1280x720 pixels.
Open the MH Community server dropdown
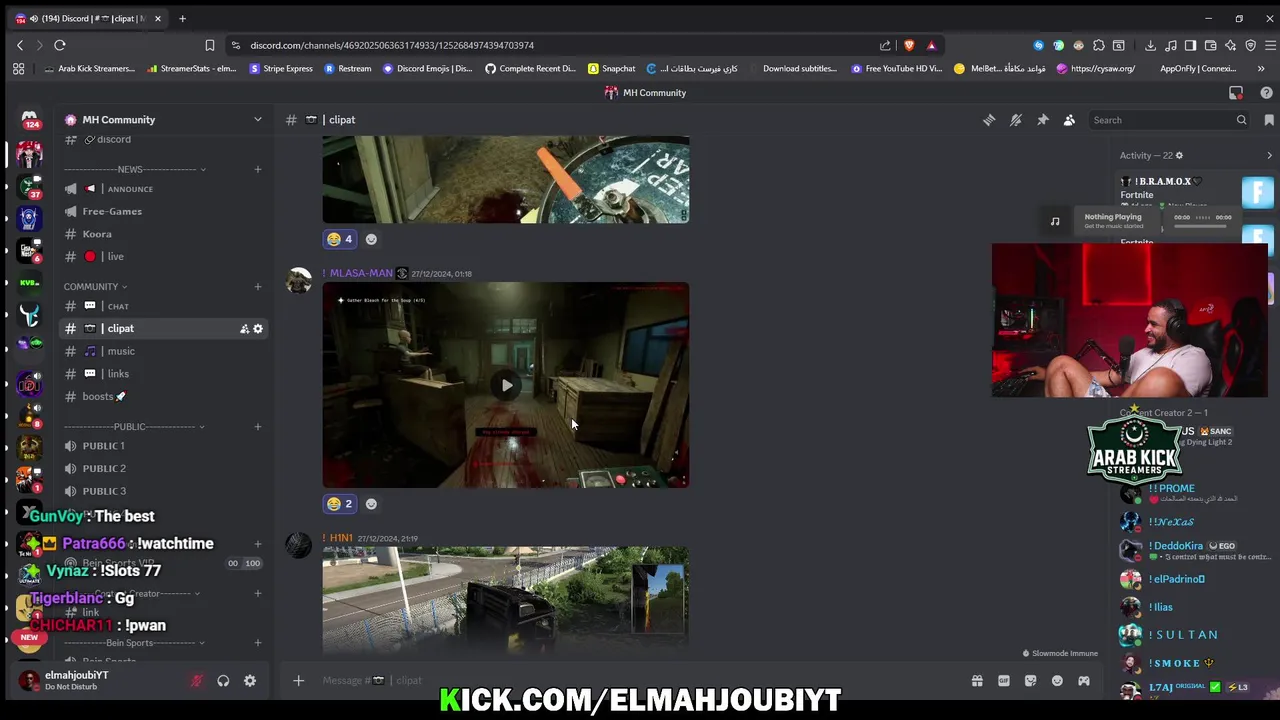point(257,120)
